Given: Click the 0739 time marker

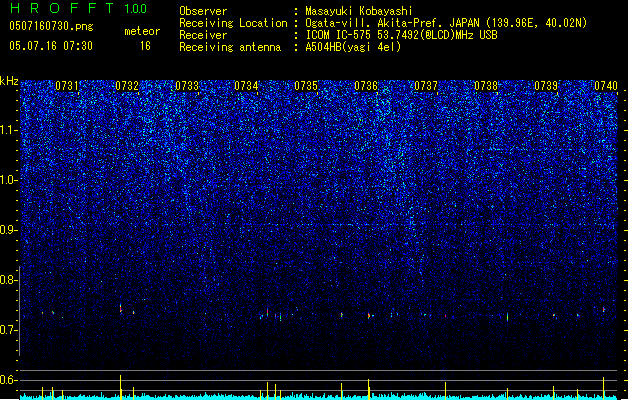Looking at the screenshot, I should coord(546,86).
